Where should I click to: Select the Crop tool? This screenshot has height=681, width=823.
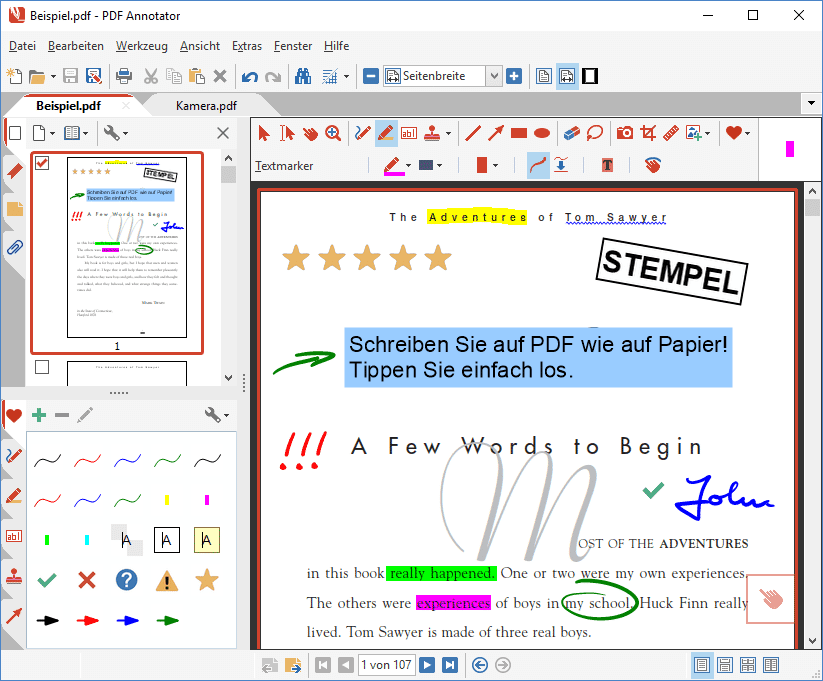pos(648,133)
